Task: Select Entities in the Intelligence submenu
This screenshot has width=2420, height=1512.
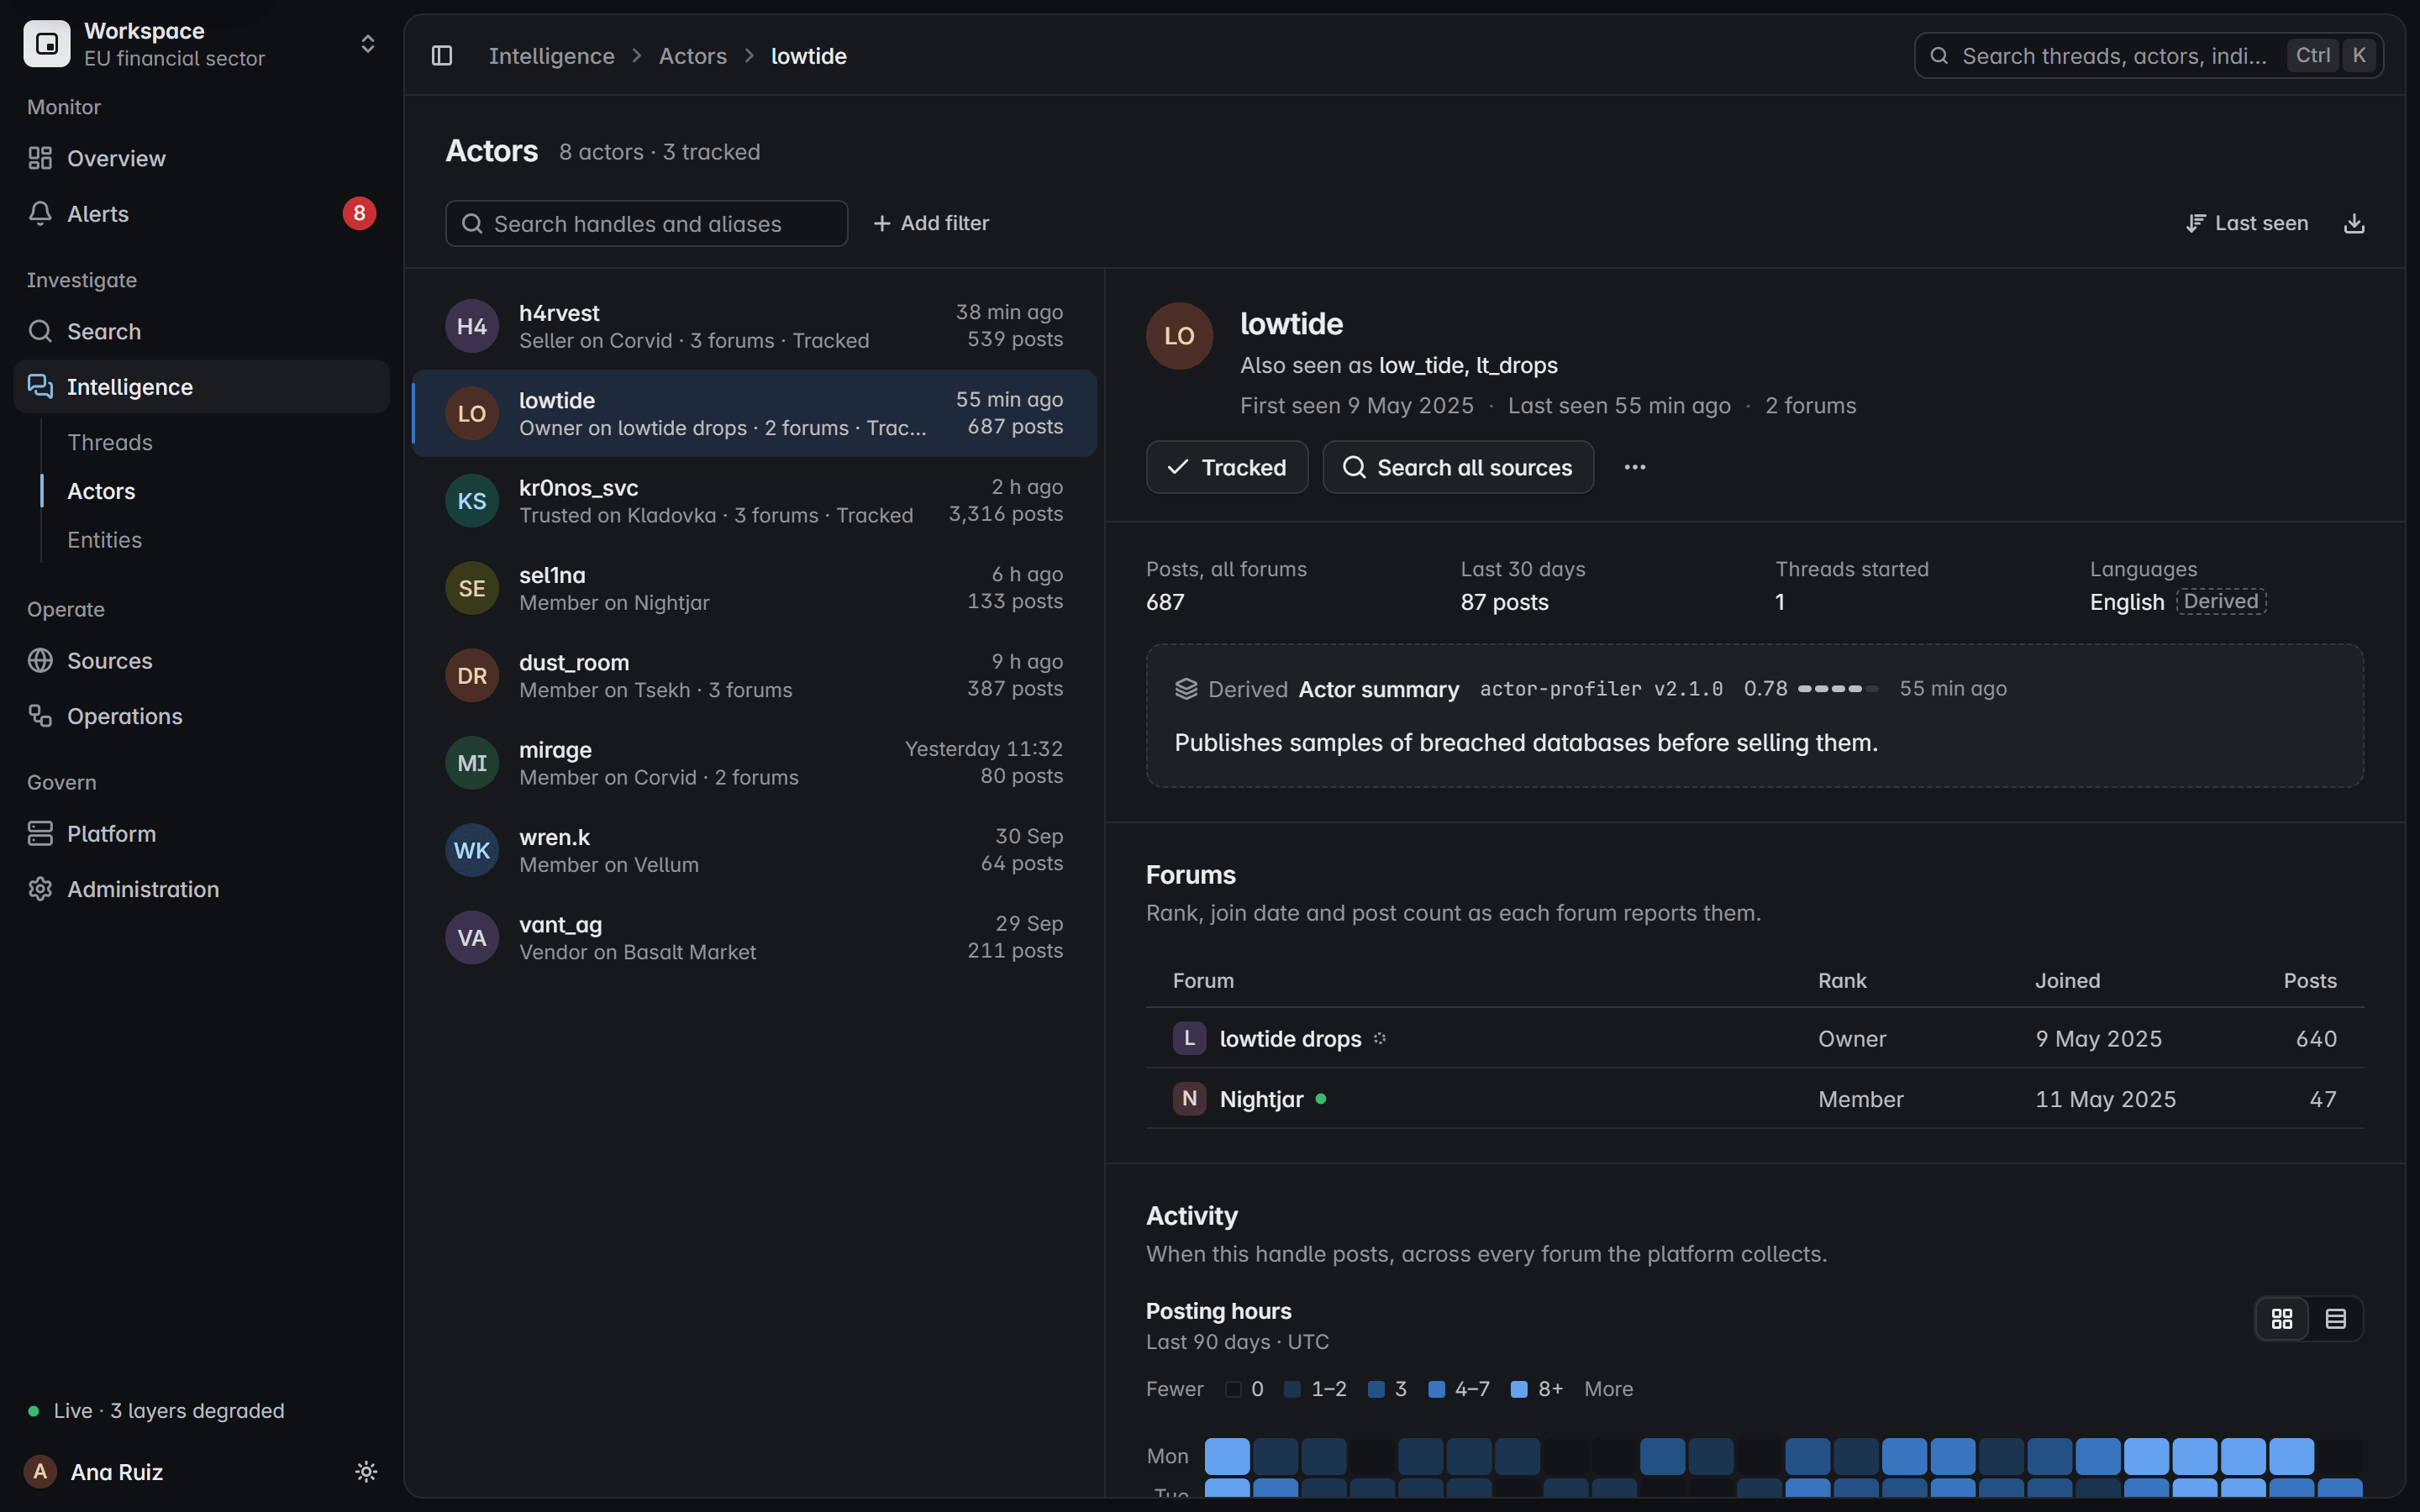Action: [104, 540]
